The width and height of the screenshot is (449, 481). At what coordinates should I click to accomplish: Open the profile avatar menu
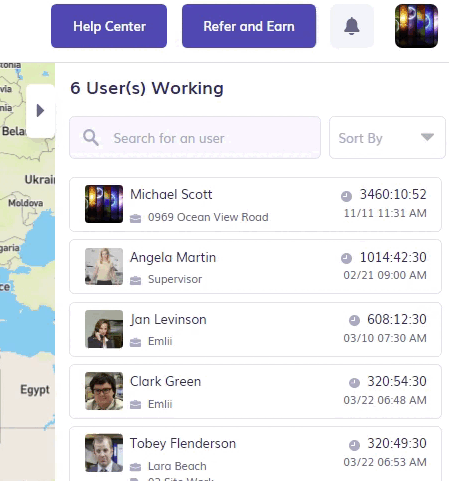point(416,26)
